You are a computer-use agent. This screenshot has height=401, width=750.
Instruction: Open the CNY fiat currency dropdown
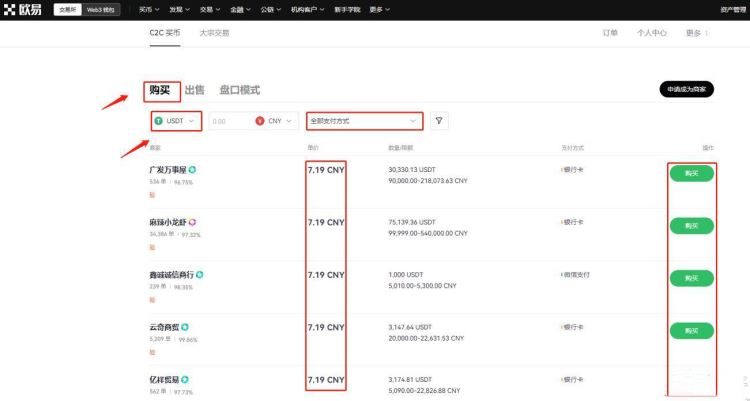[x=276, y=121]
